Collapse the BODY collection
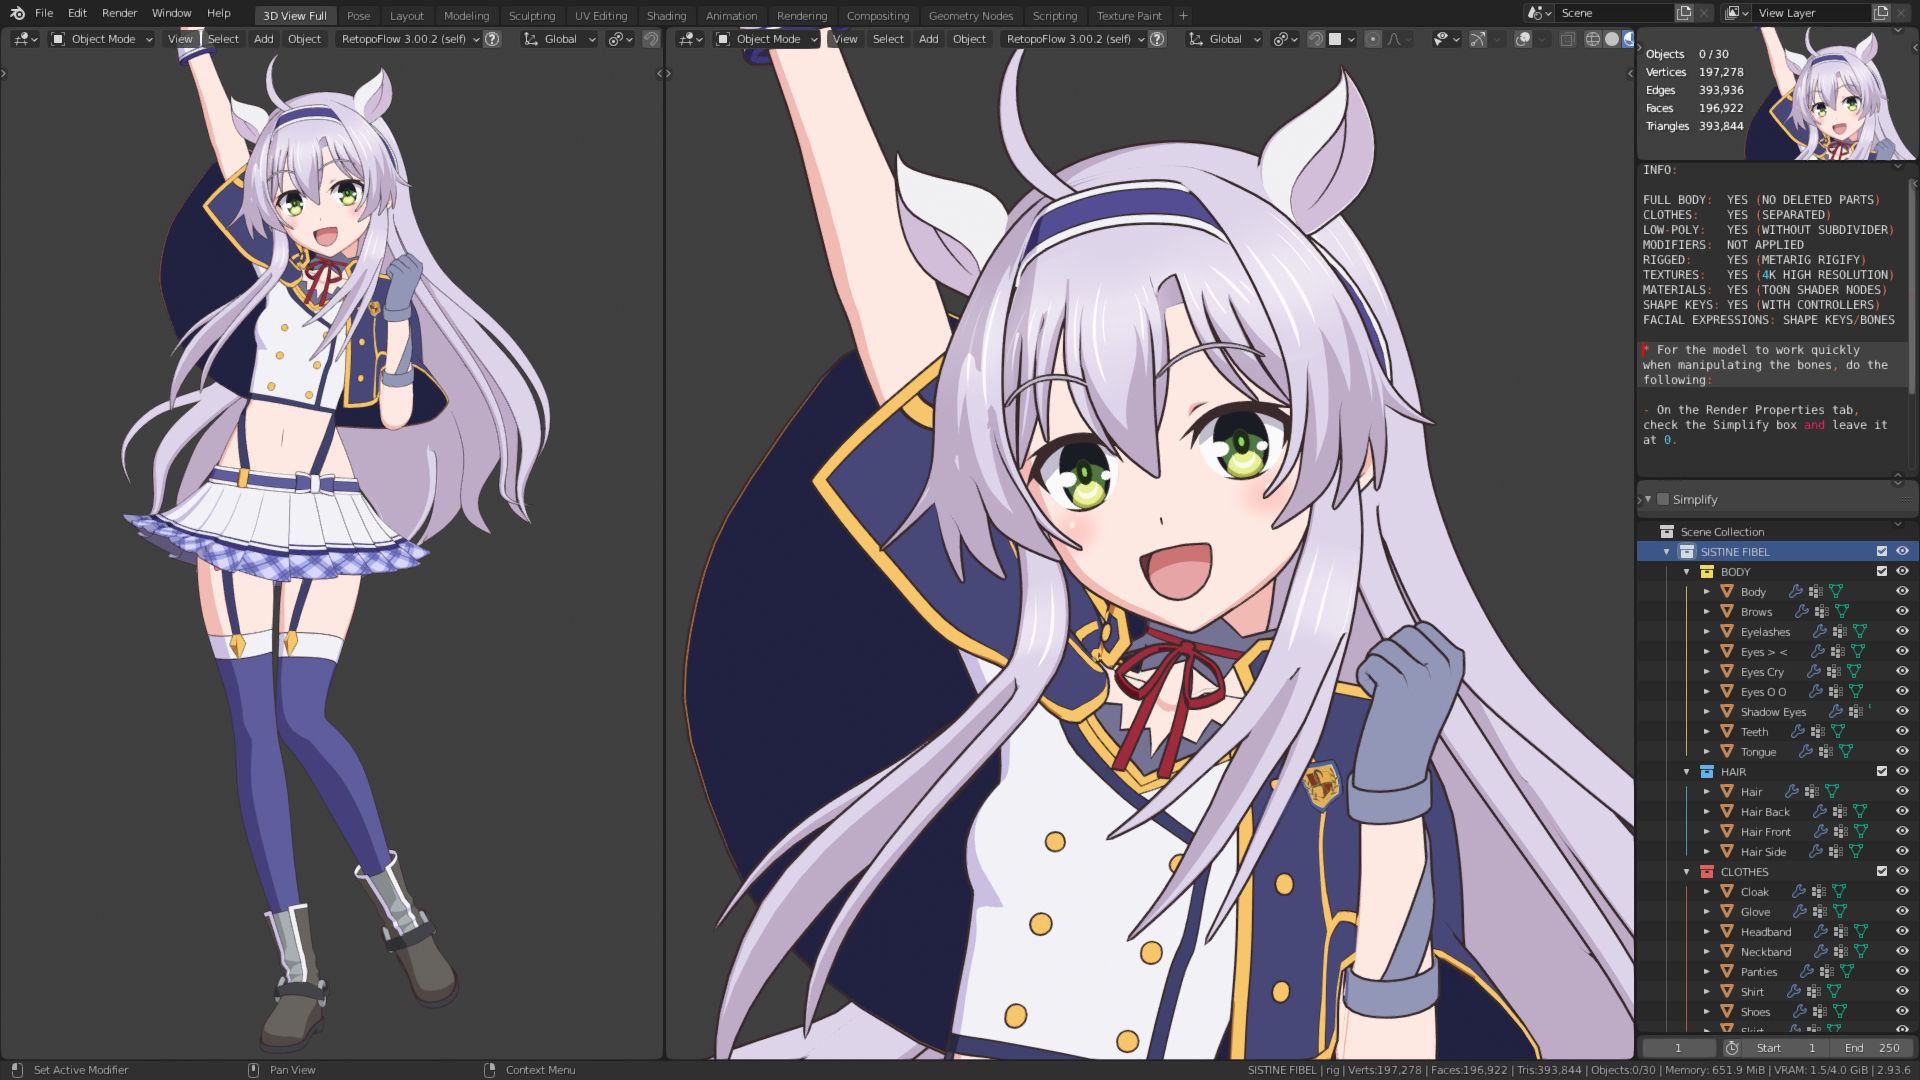The width and height of the screenshot is (1920, 1080). click(1686, 572)
